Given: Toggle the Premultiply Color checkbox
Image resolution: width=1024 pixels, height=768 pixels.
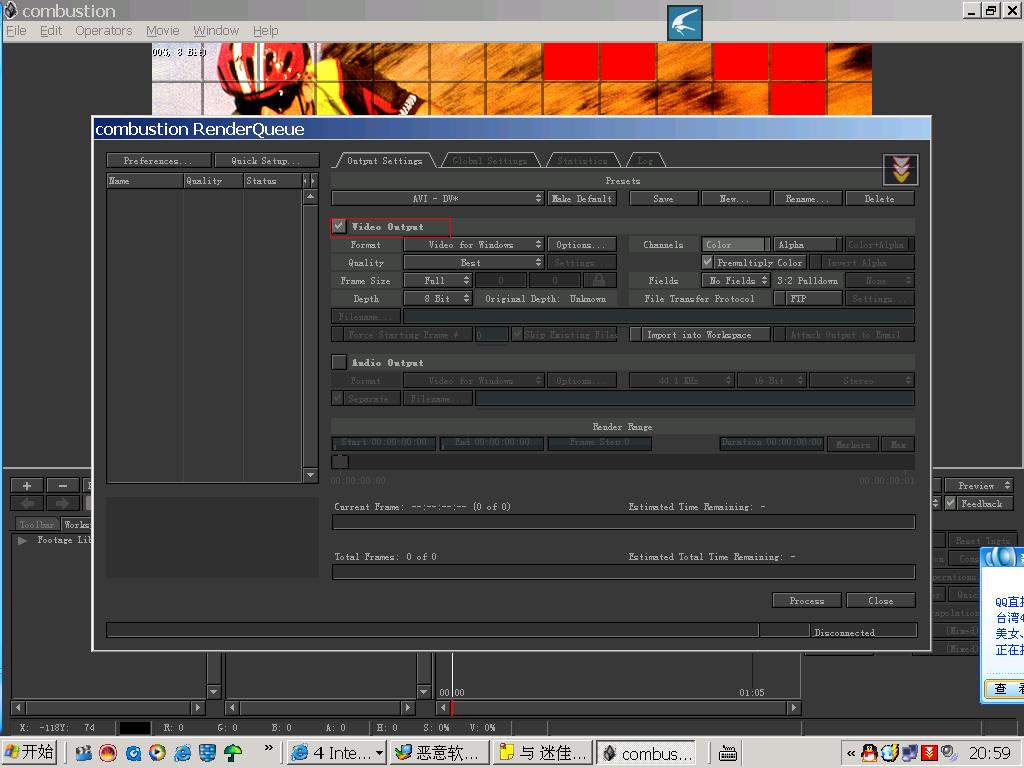Looking at the screenshot, I should (x=707, y=262).
